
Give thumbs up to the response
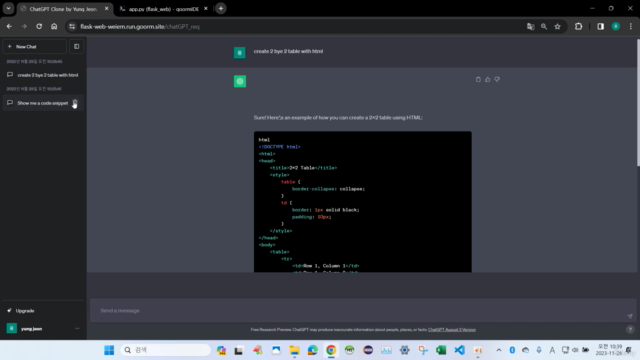coord(487,79)
